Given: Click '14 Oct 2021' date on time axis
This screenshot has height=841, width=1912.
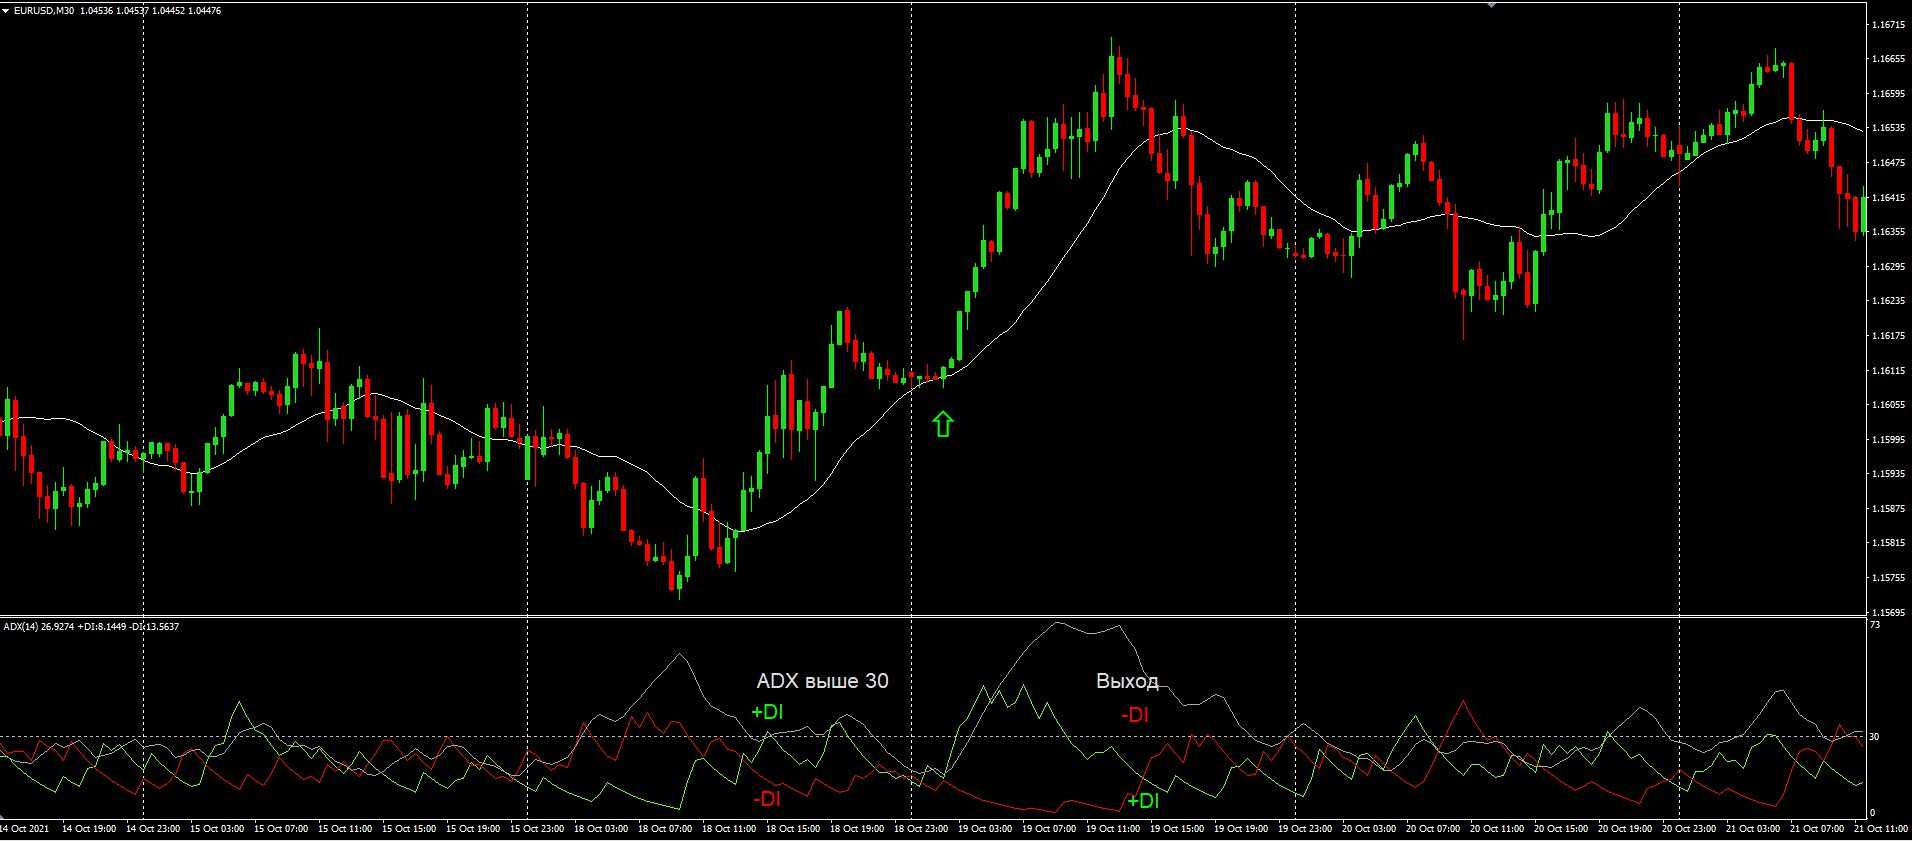Looking at the screenshot, I should coord(24,829).
